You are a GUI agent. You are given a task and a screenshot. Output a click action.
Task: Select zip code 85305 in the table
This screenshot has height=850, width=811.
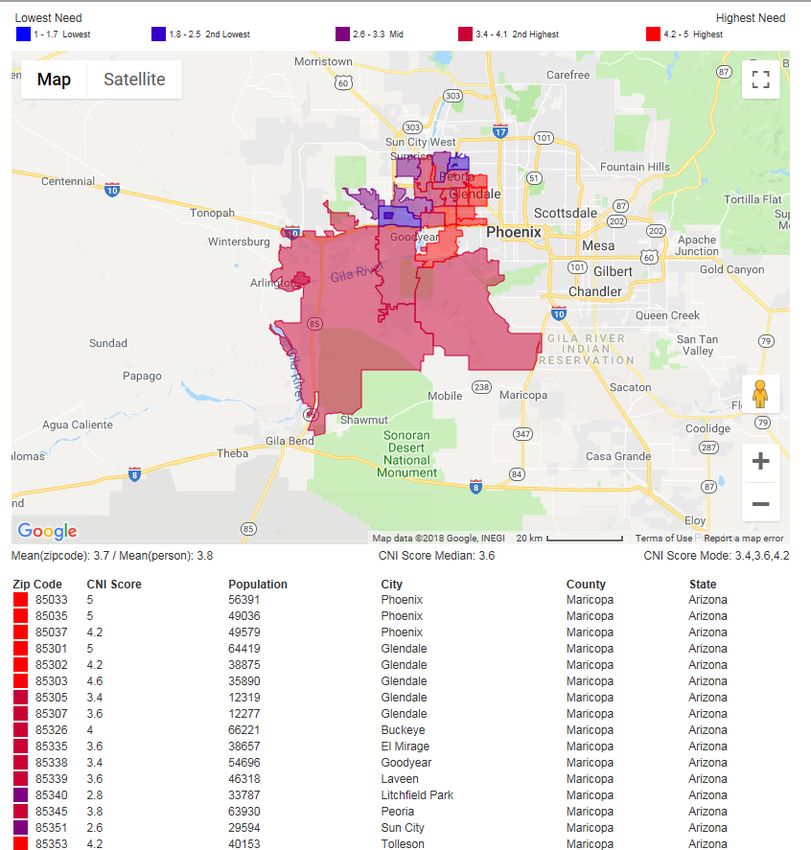coord(52,698)
